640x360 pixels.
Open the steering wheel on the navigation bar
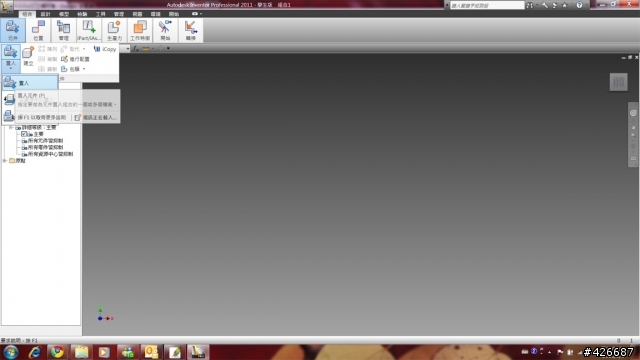[x=633, y=113]
